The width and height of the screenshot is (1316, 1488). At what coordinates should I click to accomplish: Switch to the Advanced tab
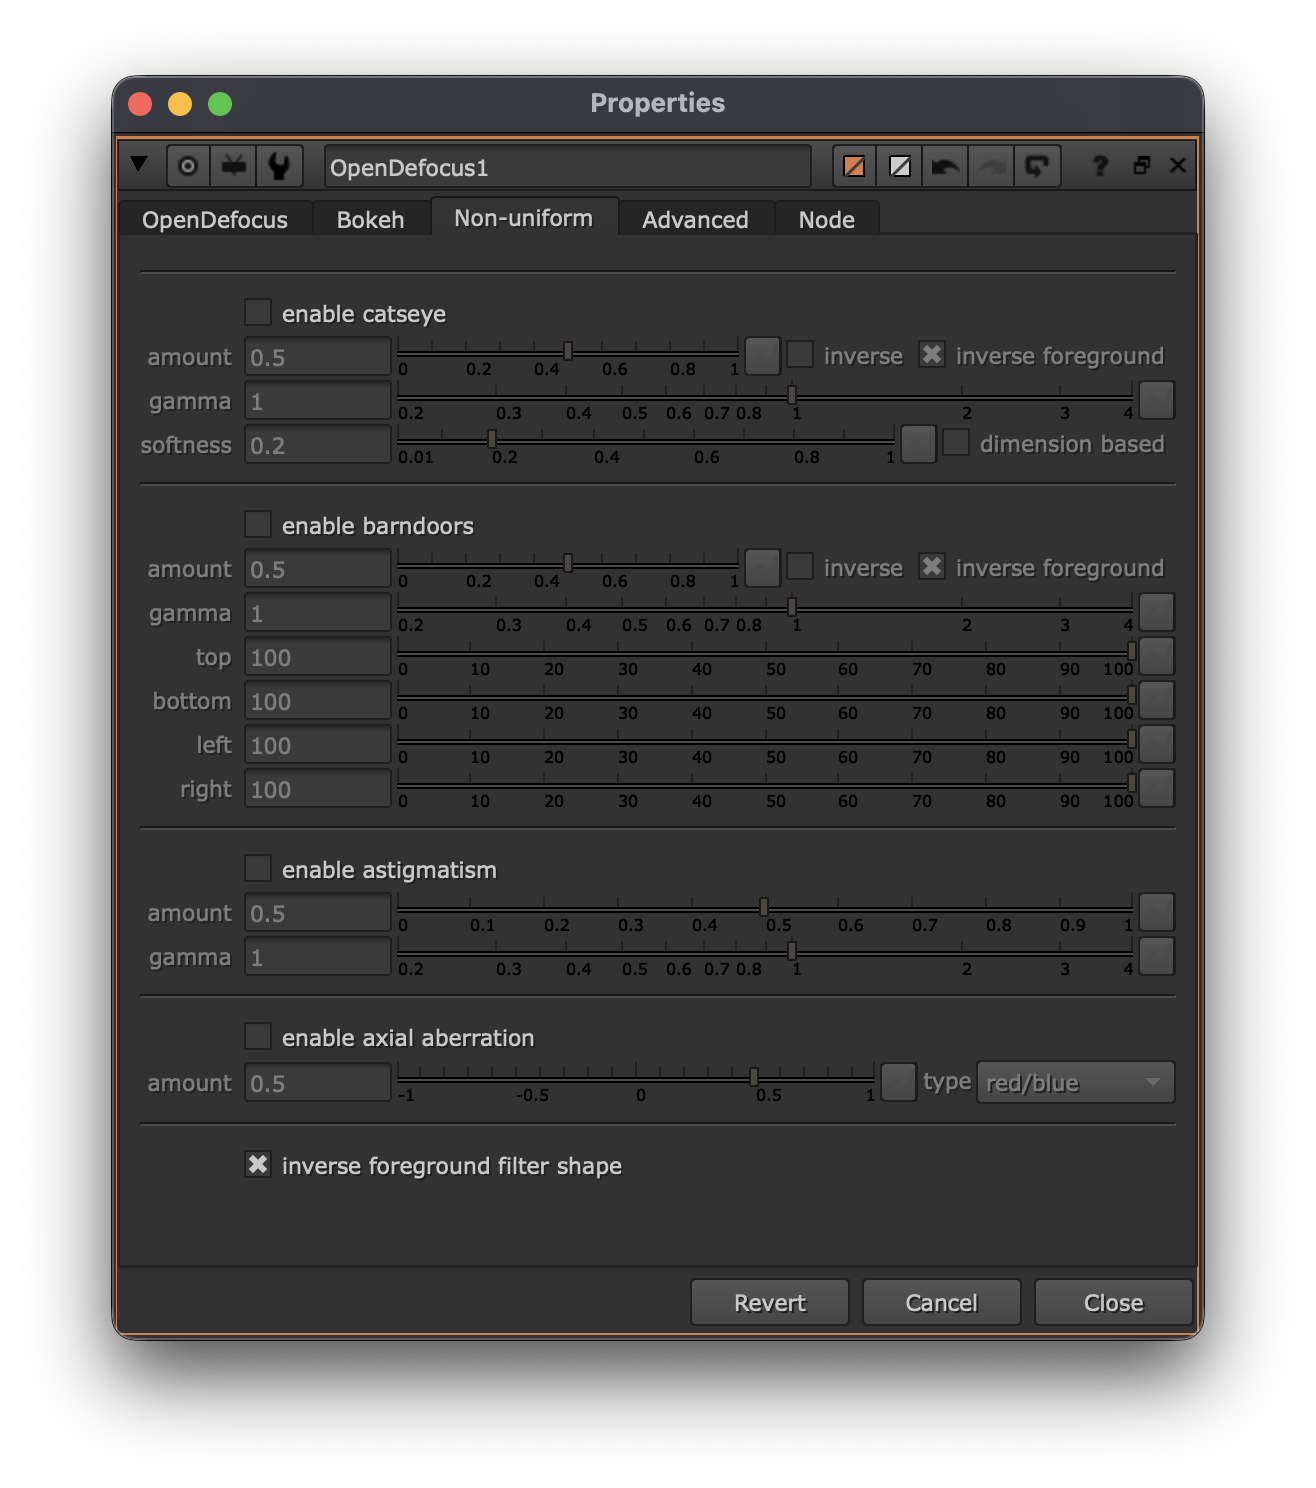(x=695, y=220)
